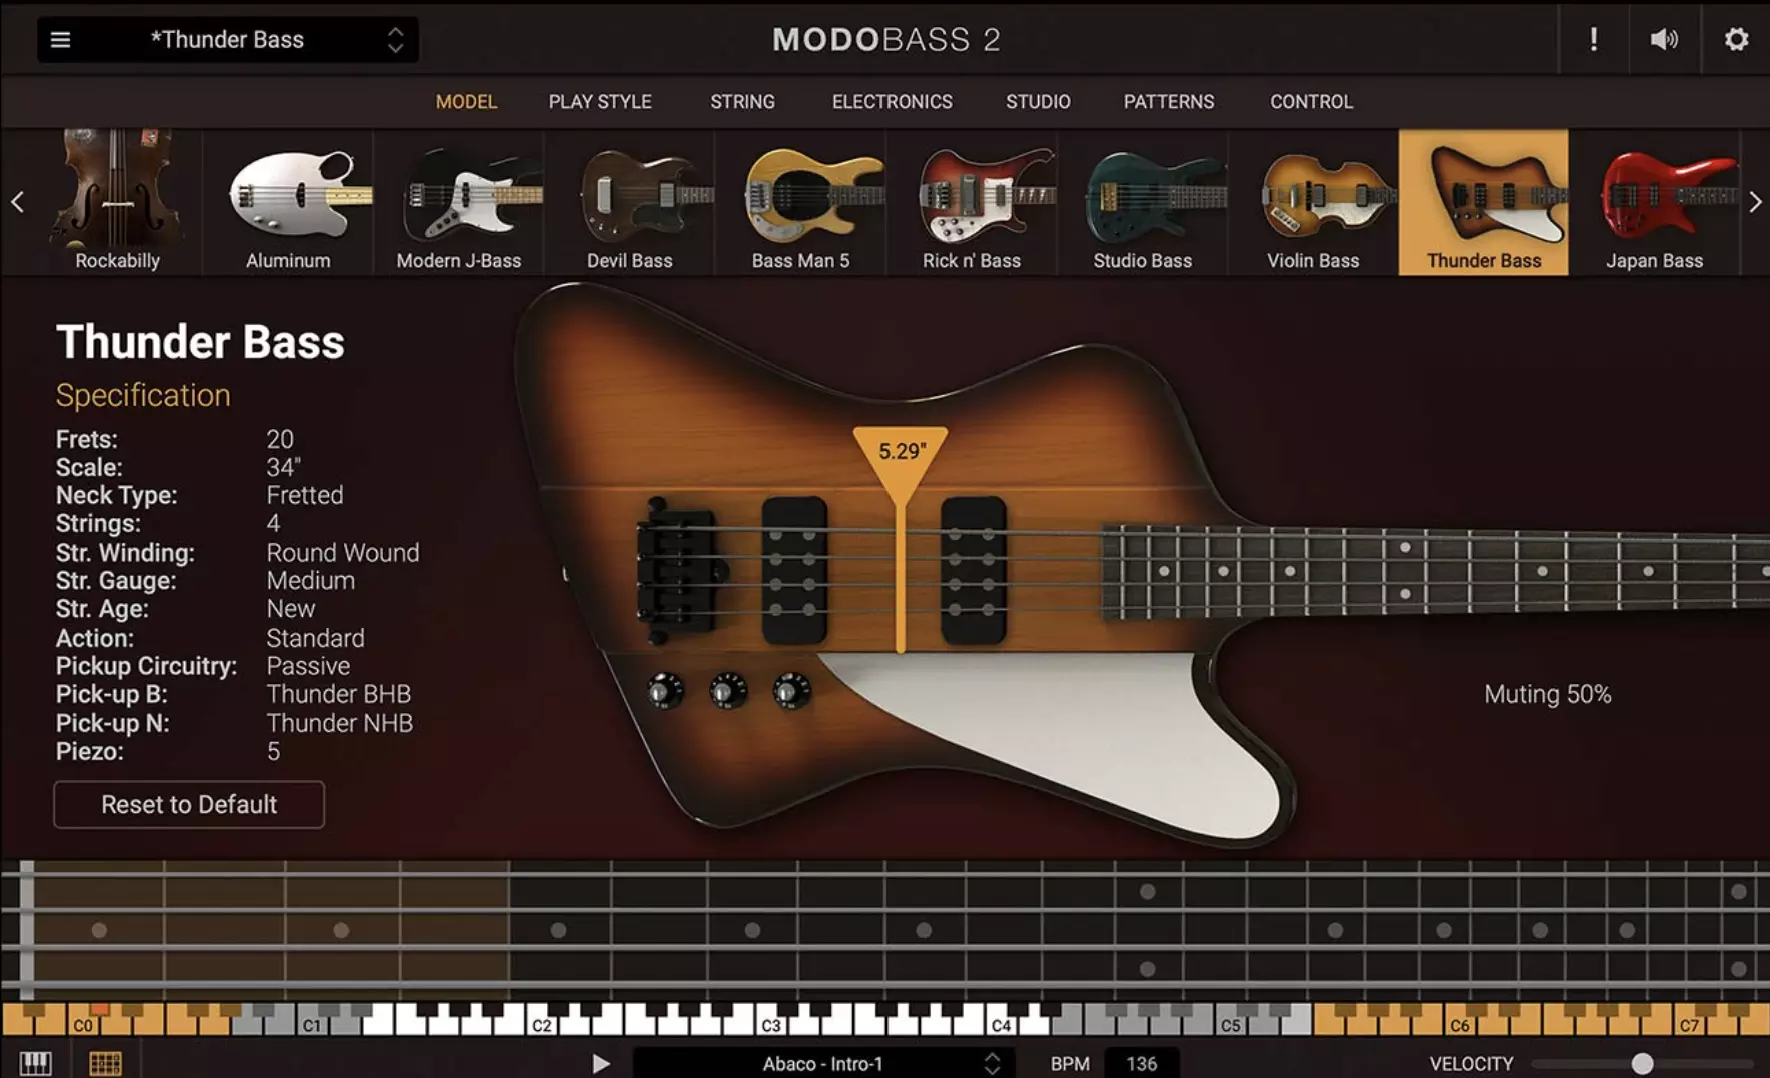This screenshot has width=1770, height=1078.
Task: Click the VELOCITY slider handle
Action: tap(1642, 1063)
